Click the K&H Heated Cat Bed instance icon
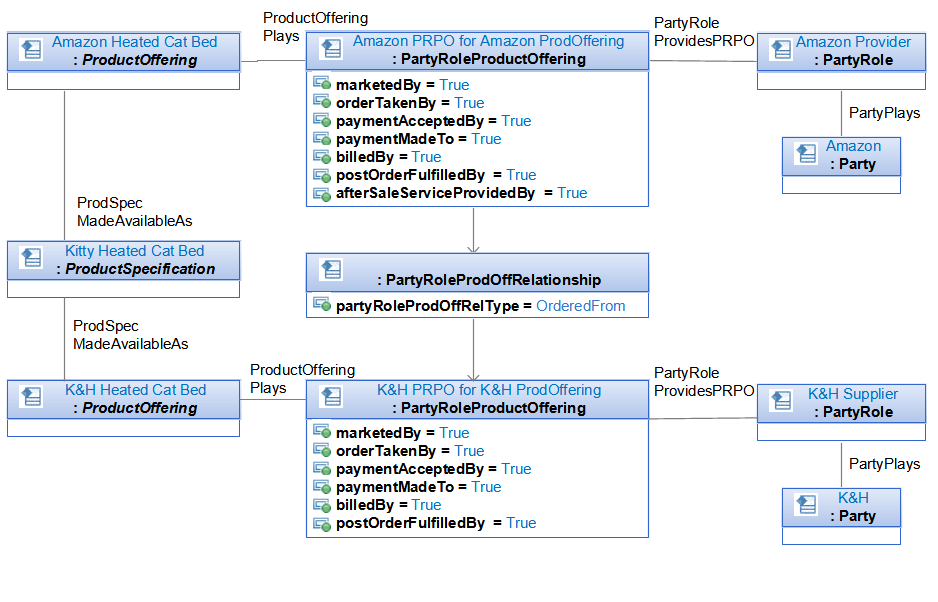Viewport: 938px width, 602px height. [31, 397]
